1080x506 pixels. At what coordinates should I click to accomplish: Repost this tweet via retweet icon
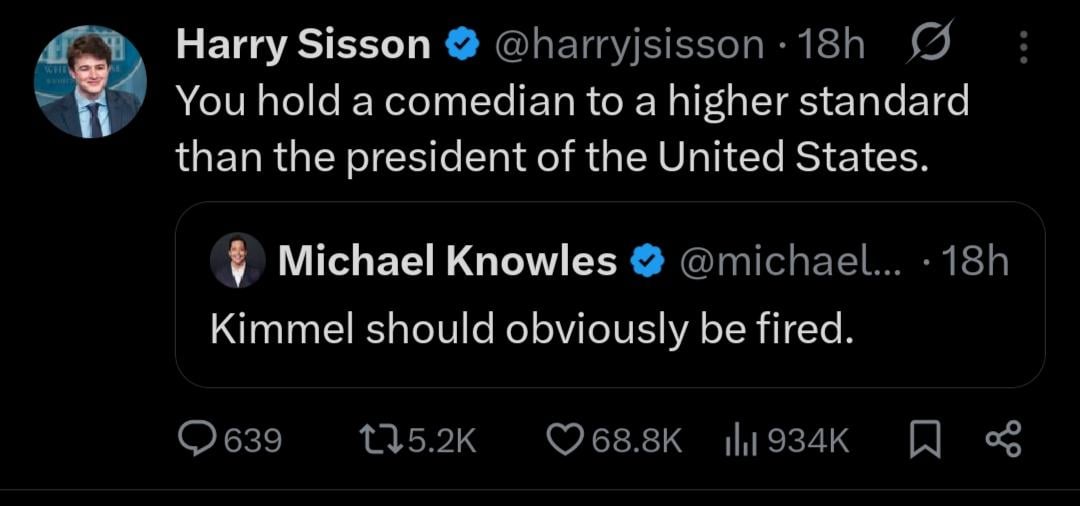(x=376, y=439)
